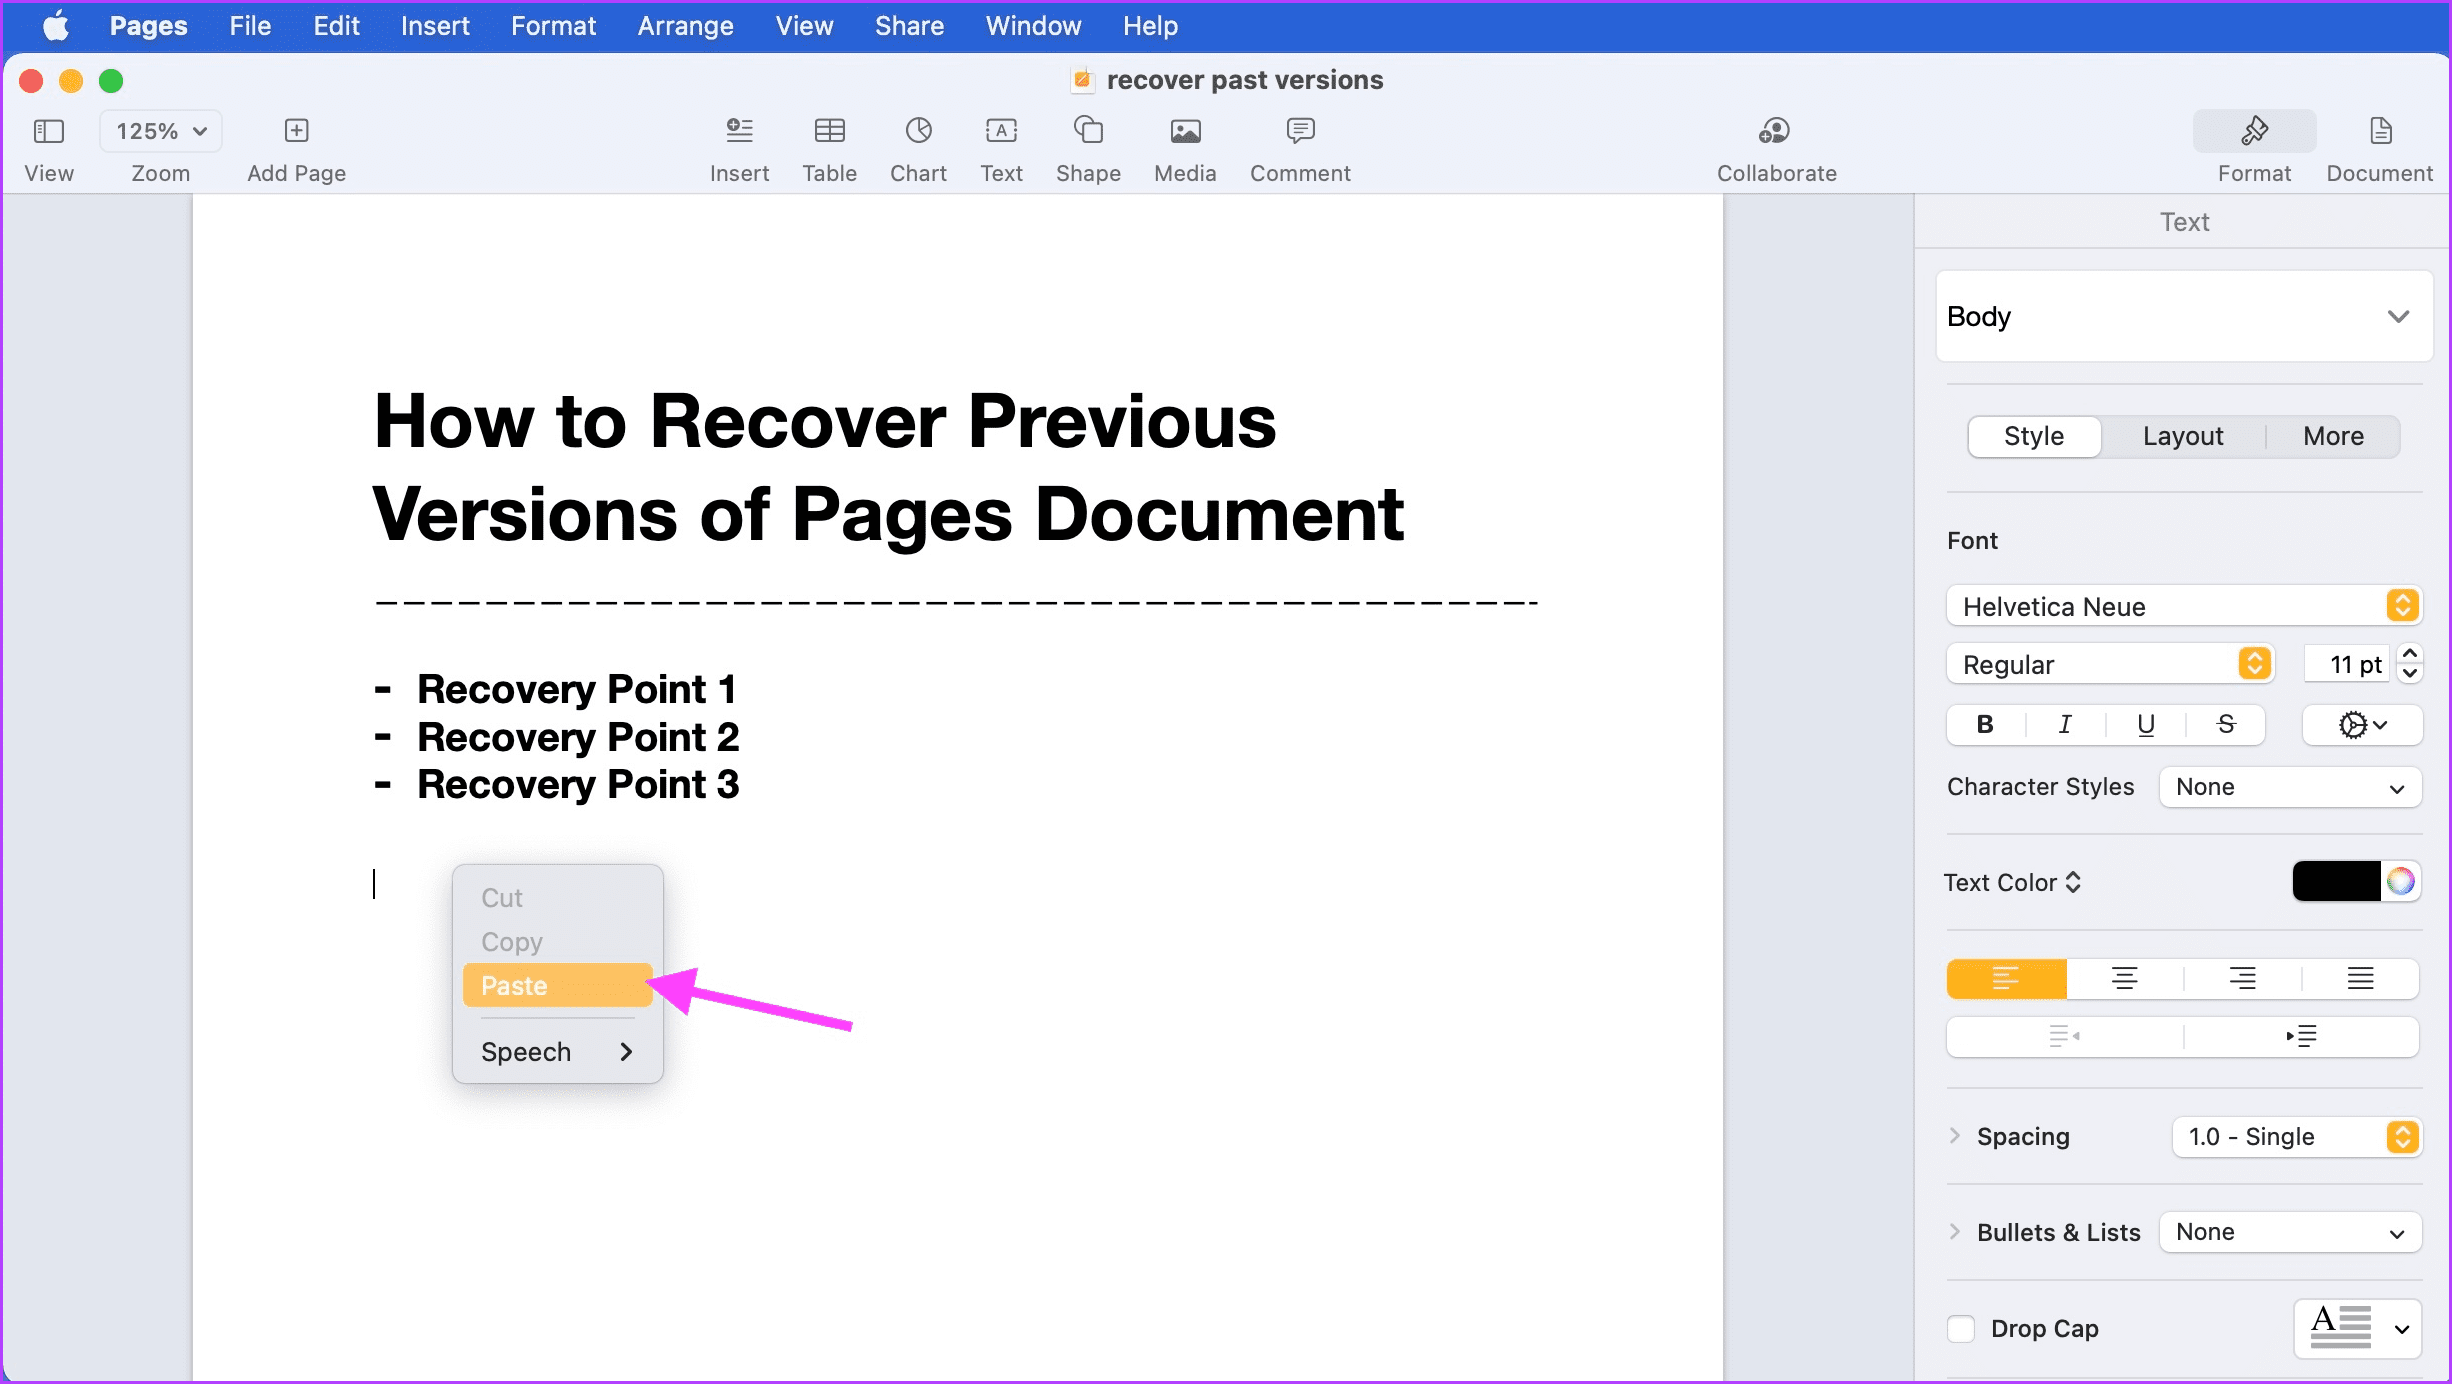This screenshot has width=2452, height=1384.
Task: Decrease the paragraph indent level
Action: (2064, 1036)
